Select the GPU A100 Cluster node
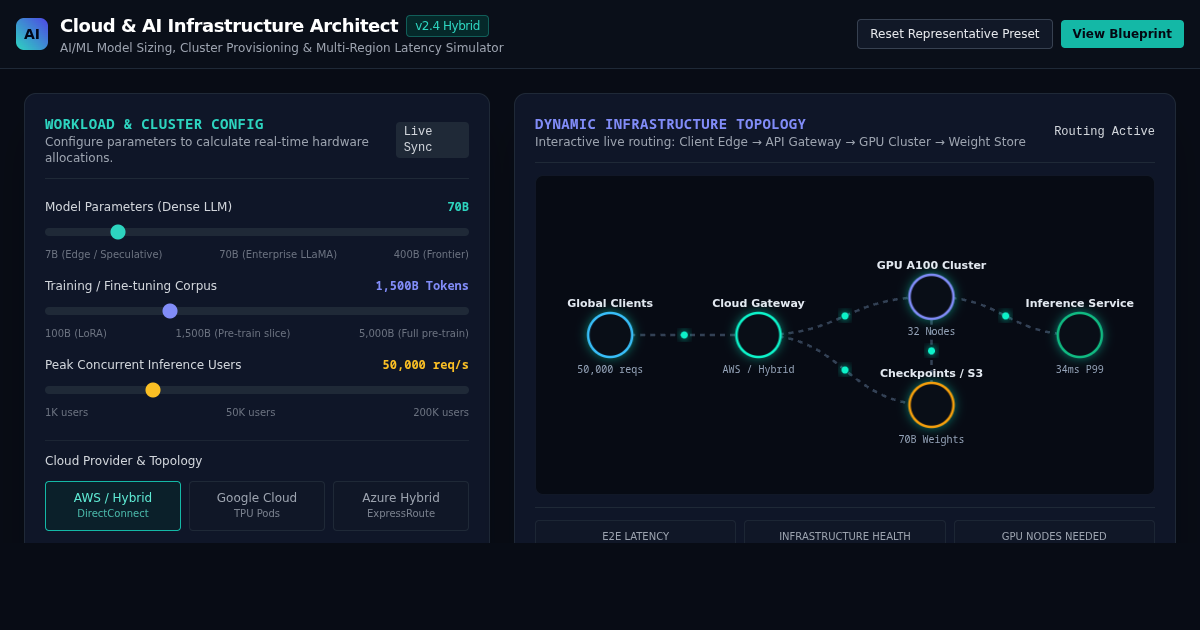The width and height of the screenshot is (1200, 630). pyautogui.click(x=931, y=297)
